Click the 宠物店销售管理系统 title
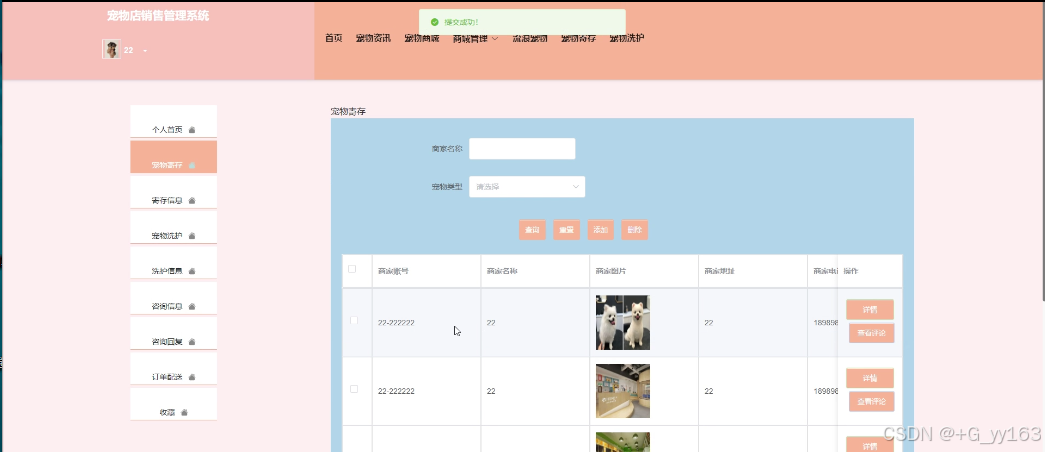Image resolution: width=1045 pixels, height=452 pixels. coord(158,16)
